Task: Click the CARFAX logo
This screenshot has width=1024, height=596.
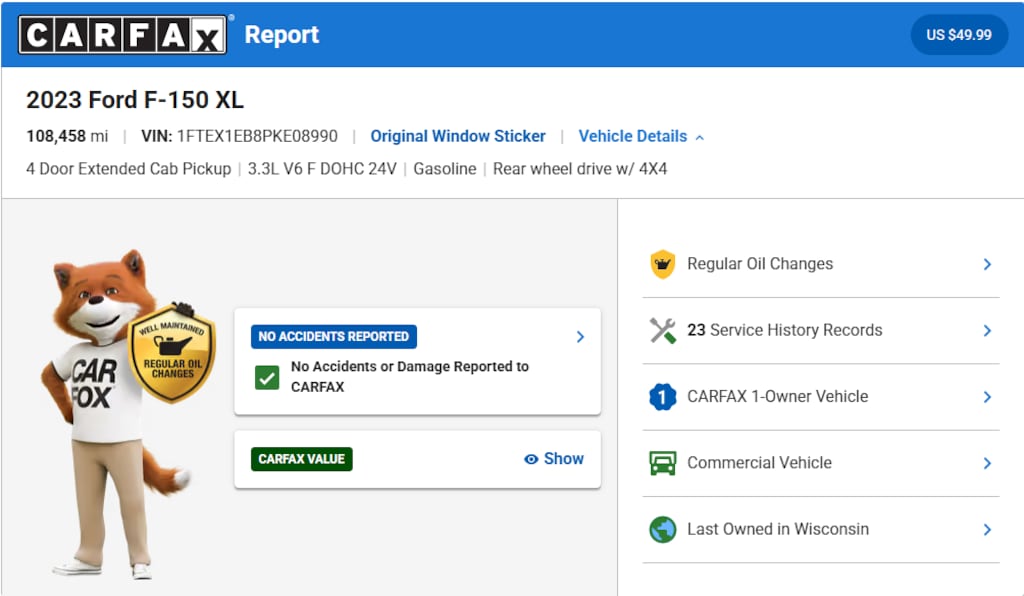Action: tap(123, 35)
